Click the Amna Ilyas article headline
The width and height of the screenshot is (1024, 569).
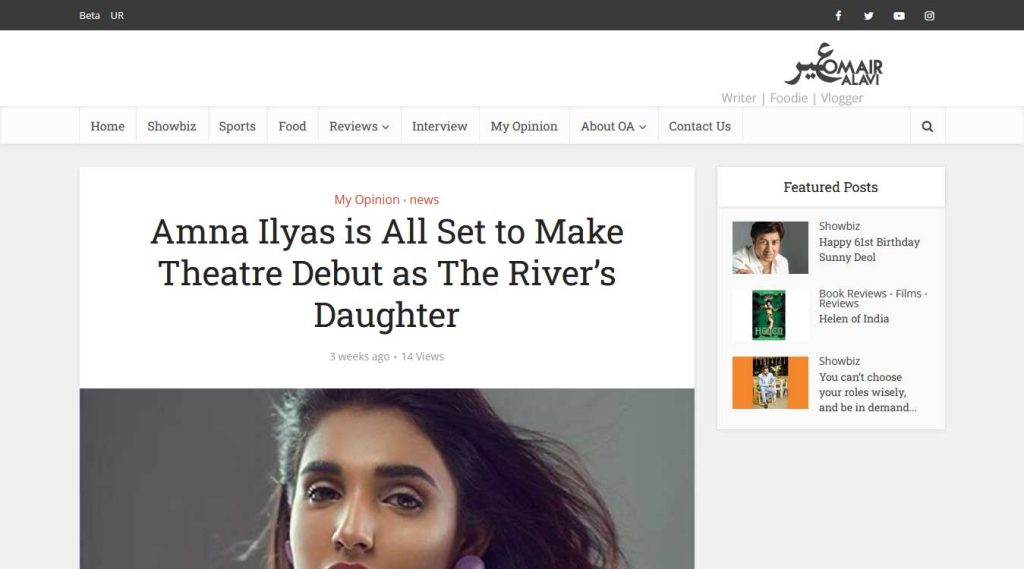(387, 273)
